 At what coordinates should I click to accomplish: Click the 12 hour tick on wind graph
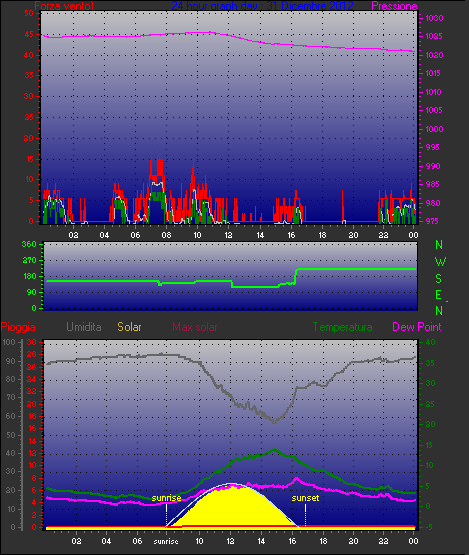pyautogui.click(x=228, y=235)
